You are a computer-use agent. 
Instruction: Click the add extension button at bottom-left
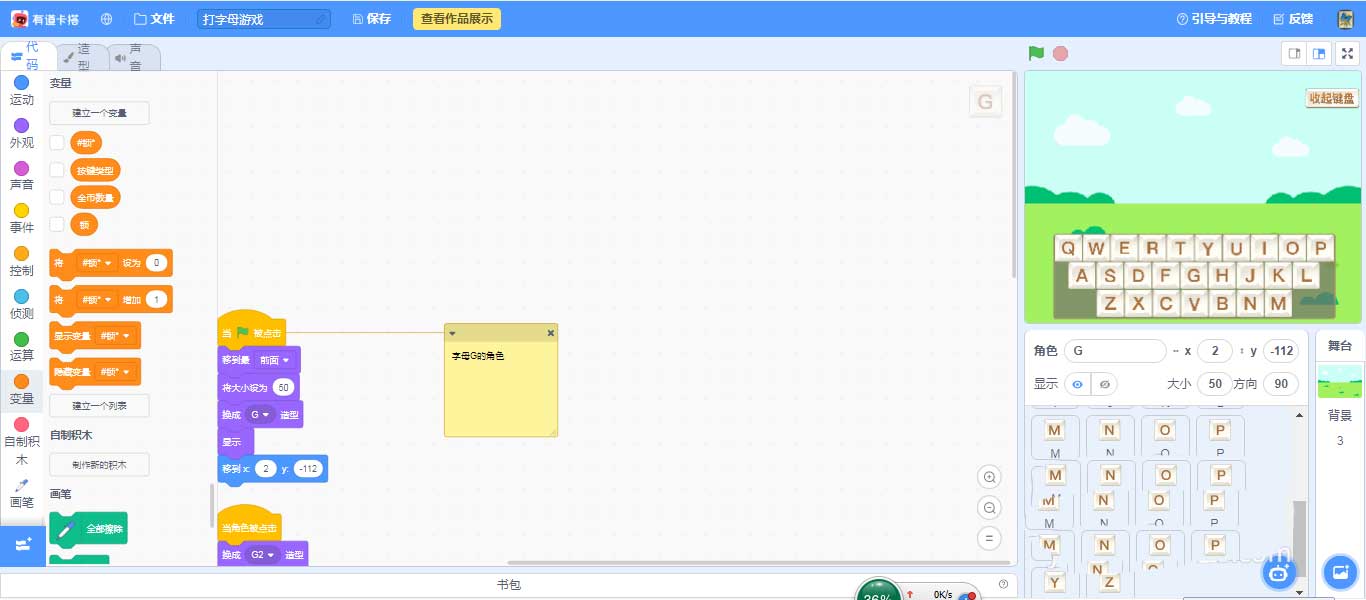point(22,544)
